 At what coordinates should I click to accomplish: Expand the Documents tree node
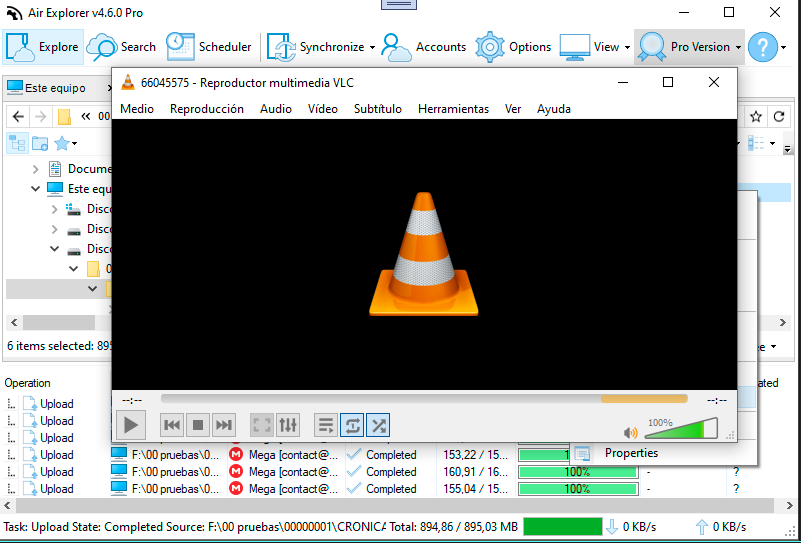pyautogui.click(x=35, y=169)
